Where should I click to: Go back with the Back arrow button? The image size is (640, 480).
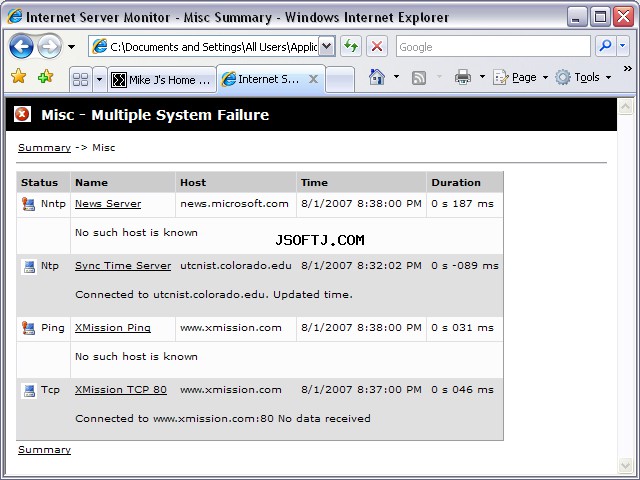(21, 47)
